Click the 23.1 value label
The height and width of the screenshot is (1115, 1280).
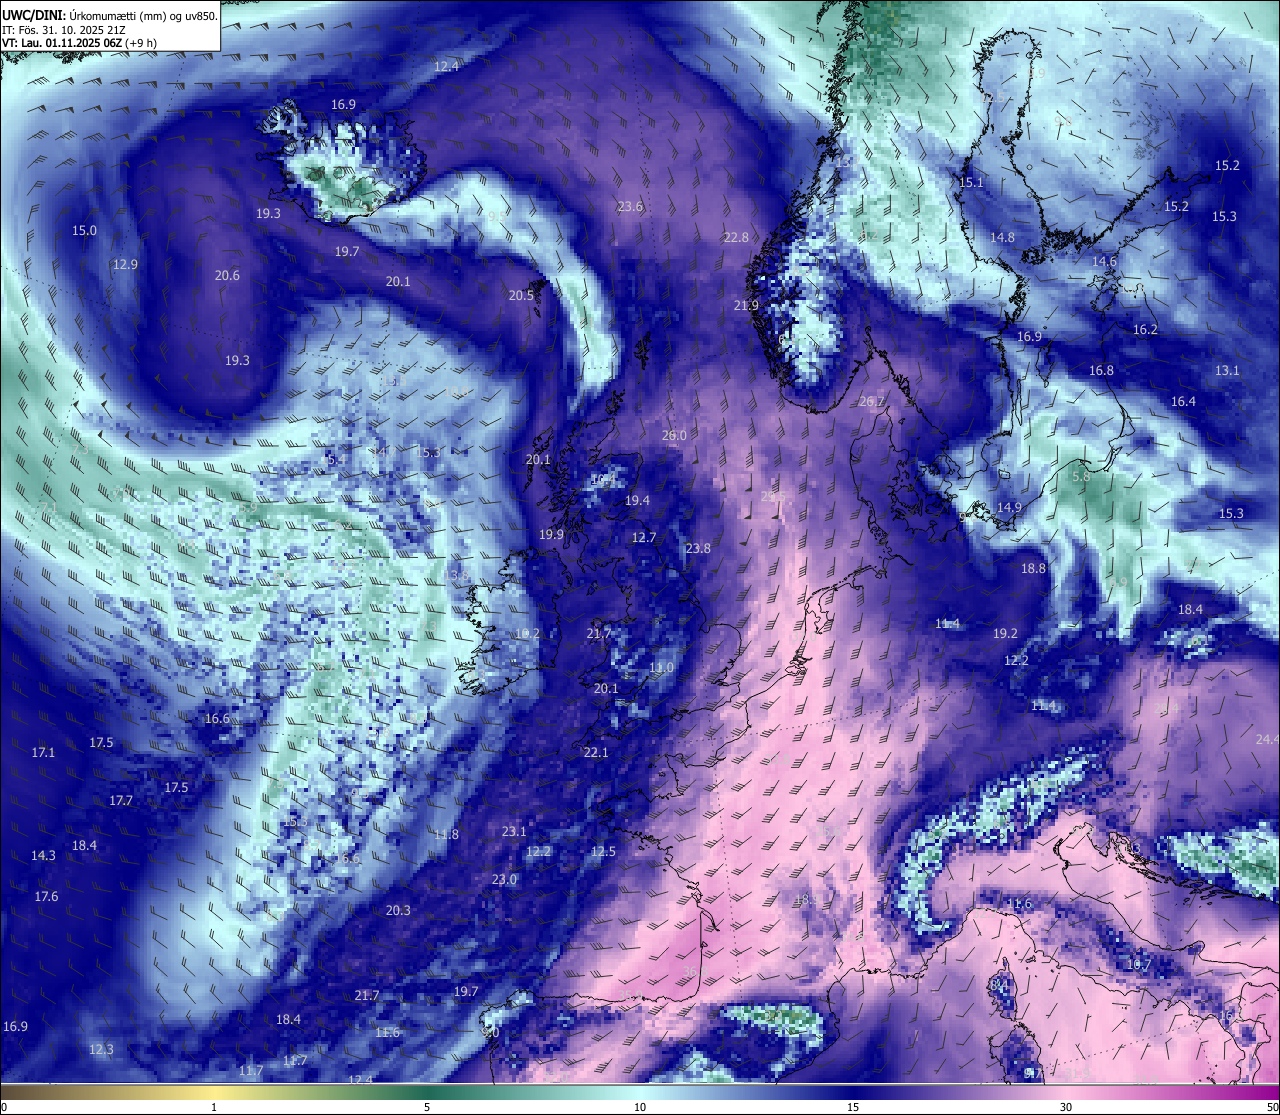point(514,832)
